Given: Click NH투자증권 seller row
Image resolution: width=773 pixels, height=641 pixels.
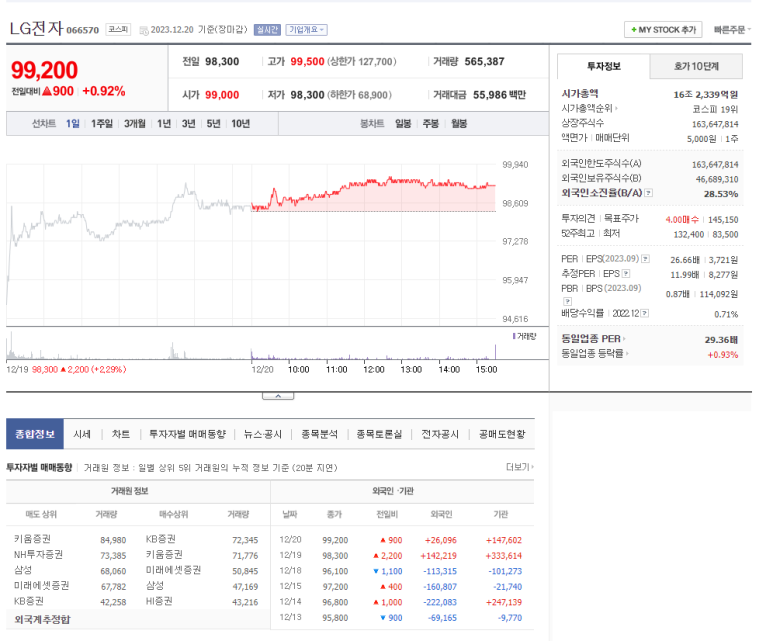Looking at the screenshot, I should (38, 555).
